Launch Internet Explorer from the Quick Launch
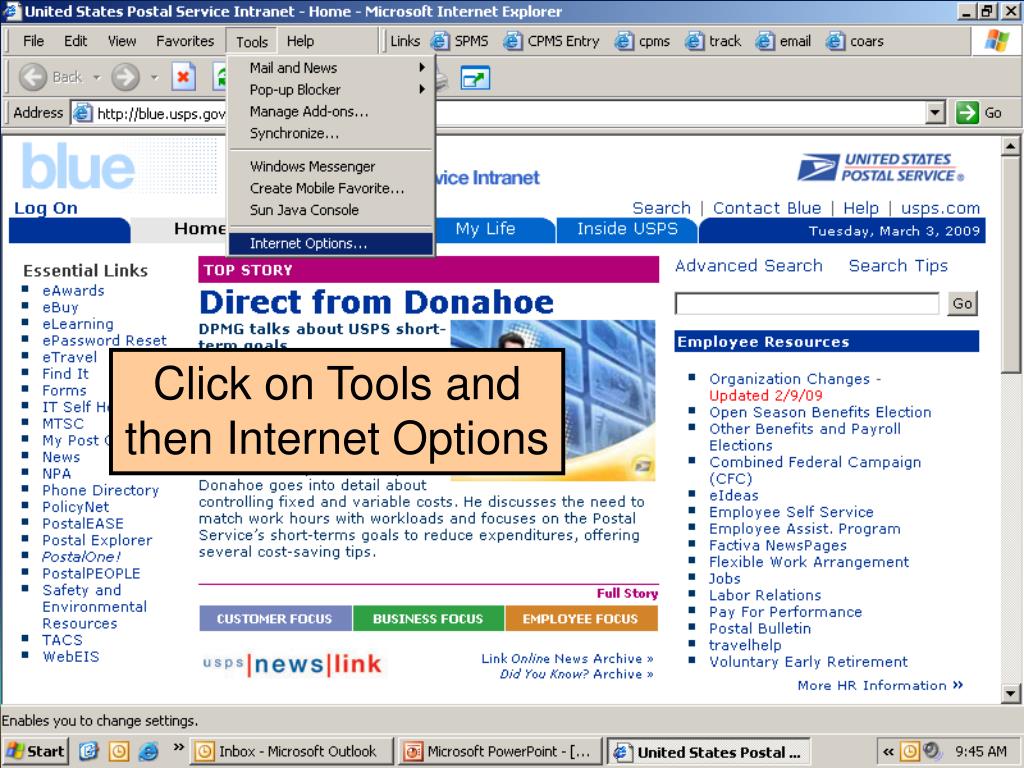 pos(148,751)
